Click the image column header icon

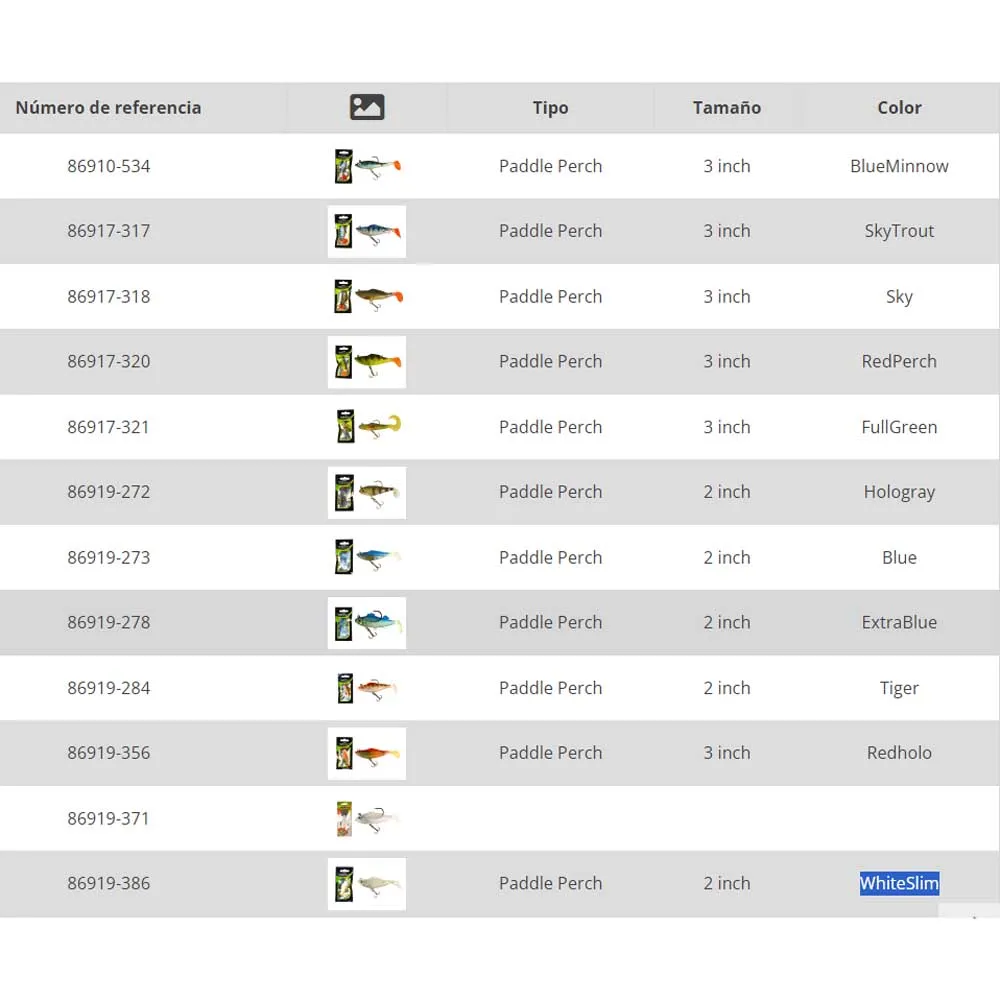(367, 107)
